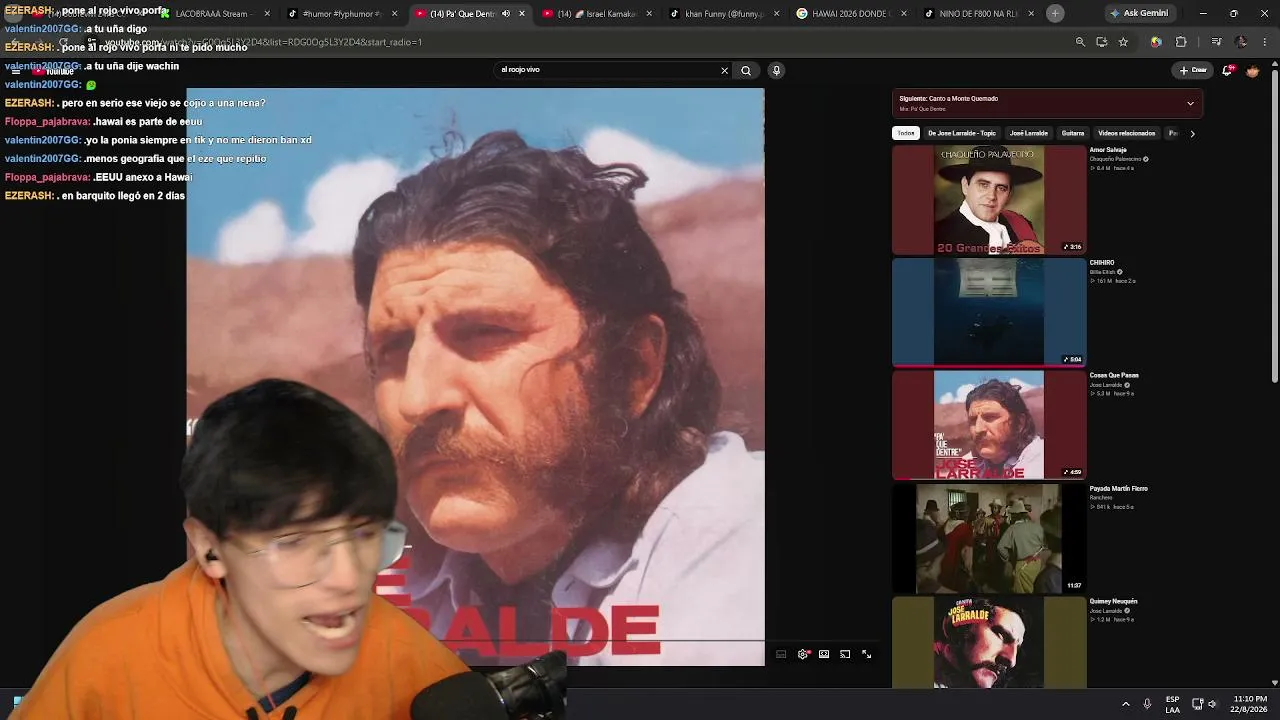Bookmark this page with the star

point(1123,42)
